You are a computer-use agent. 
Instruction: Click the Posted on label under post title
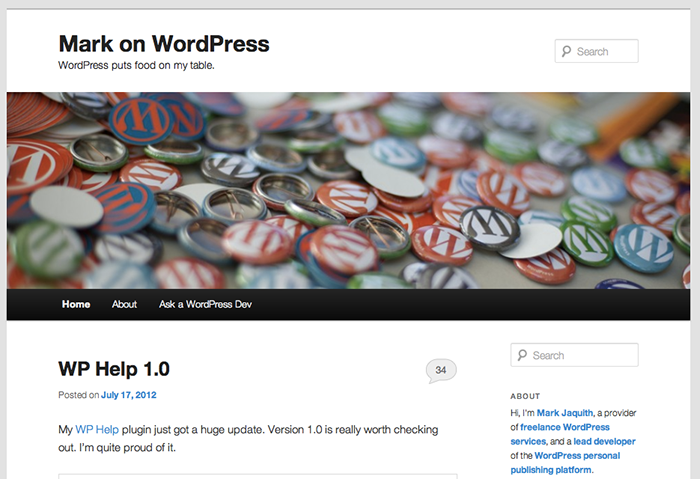(78, 395)
